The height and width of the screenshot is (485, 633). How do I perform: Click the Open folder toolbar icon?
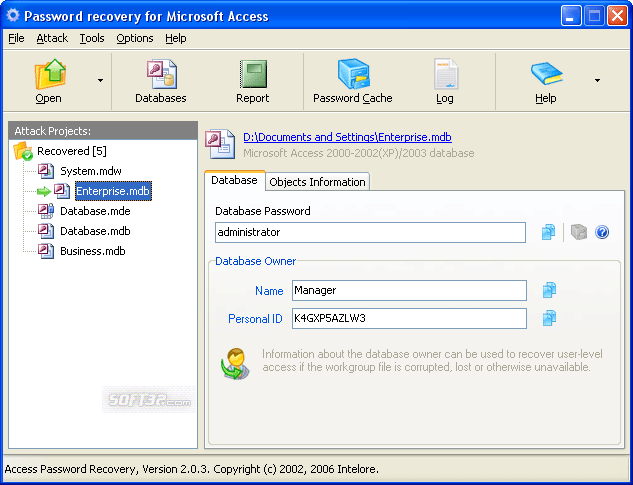click(x=50, y=74)
